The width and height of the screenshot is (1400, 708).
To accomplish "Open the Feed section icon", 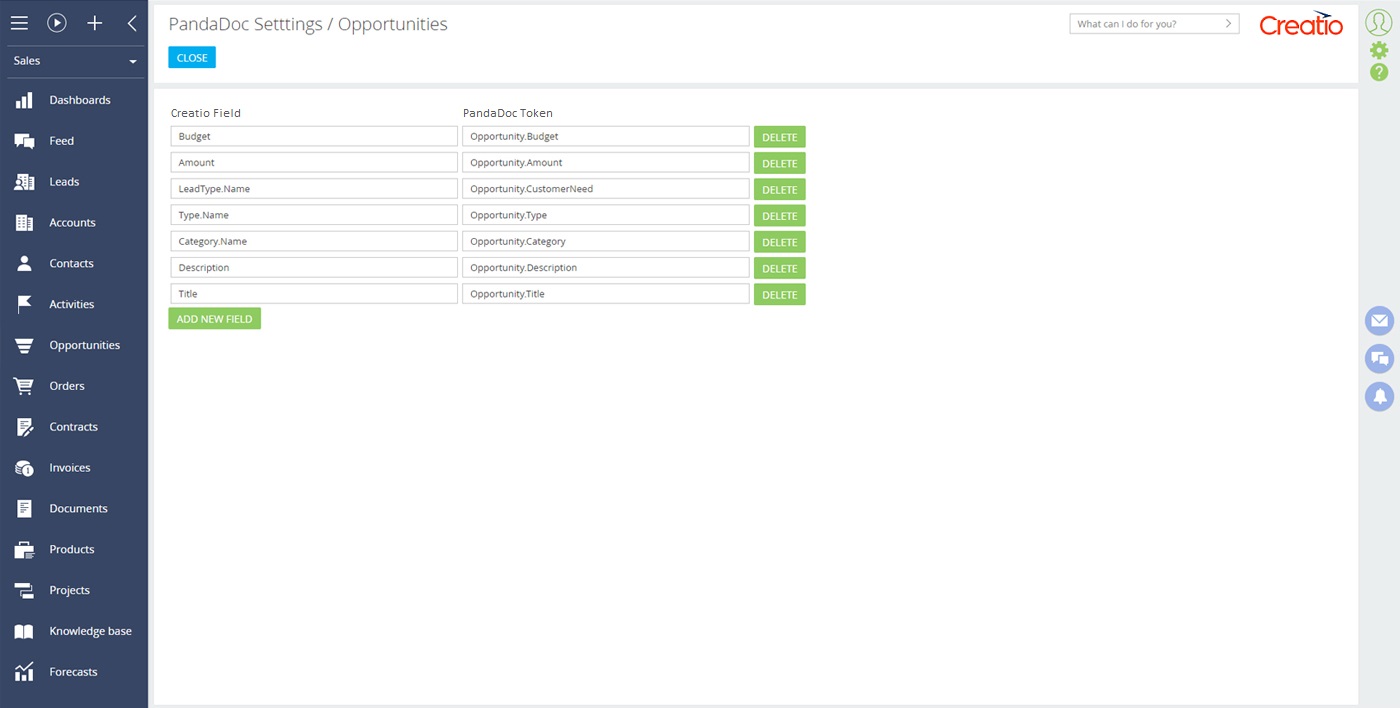I will [24, 141].
